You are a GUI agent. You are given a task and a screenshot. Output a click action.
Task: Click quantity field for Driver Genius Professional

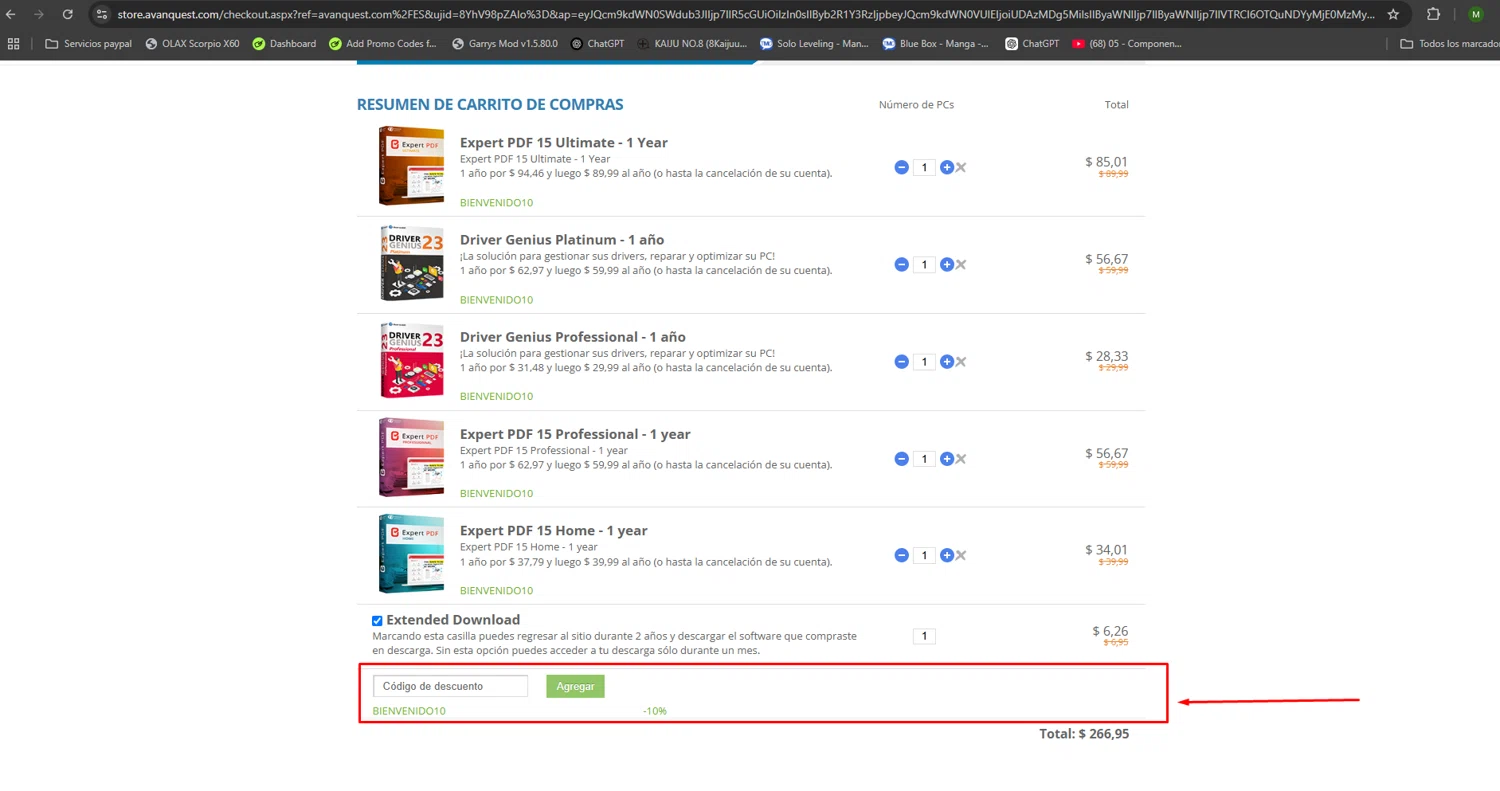(924, 361)
